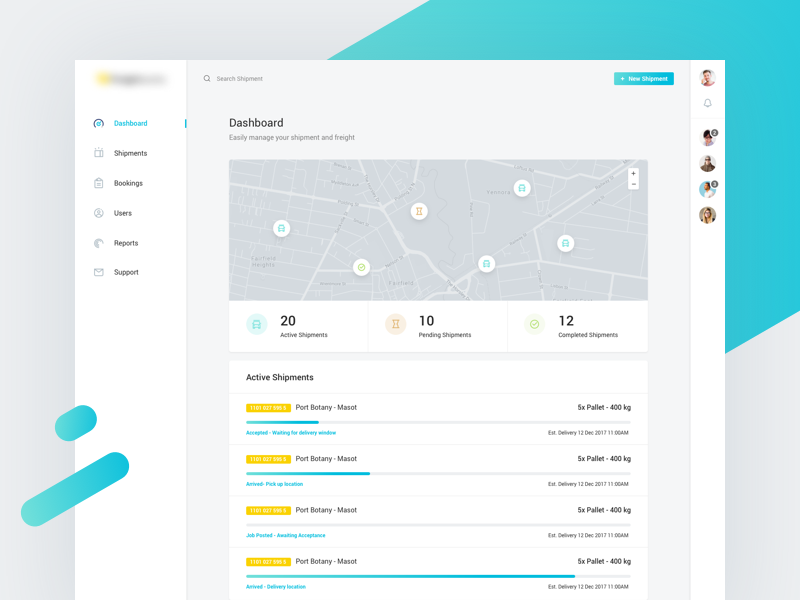The width and height of the screenshot is (800, 600).
Task: Click the Support envelope icon in sidebar
Action: click(x=99, y=272)
